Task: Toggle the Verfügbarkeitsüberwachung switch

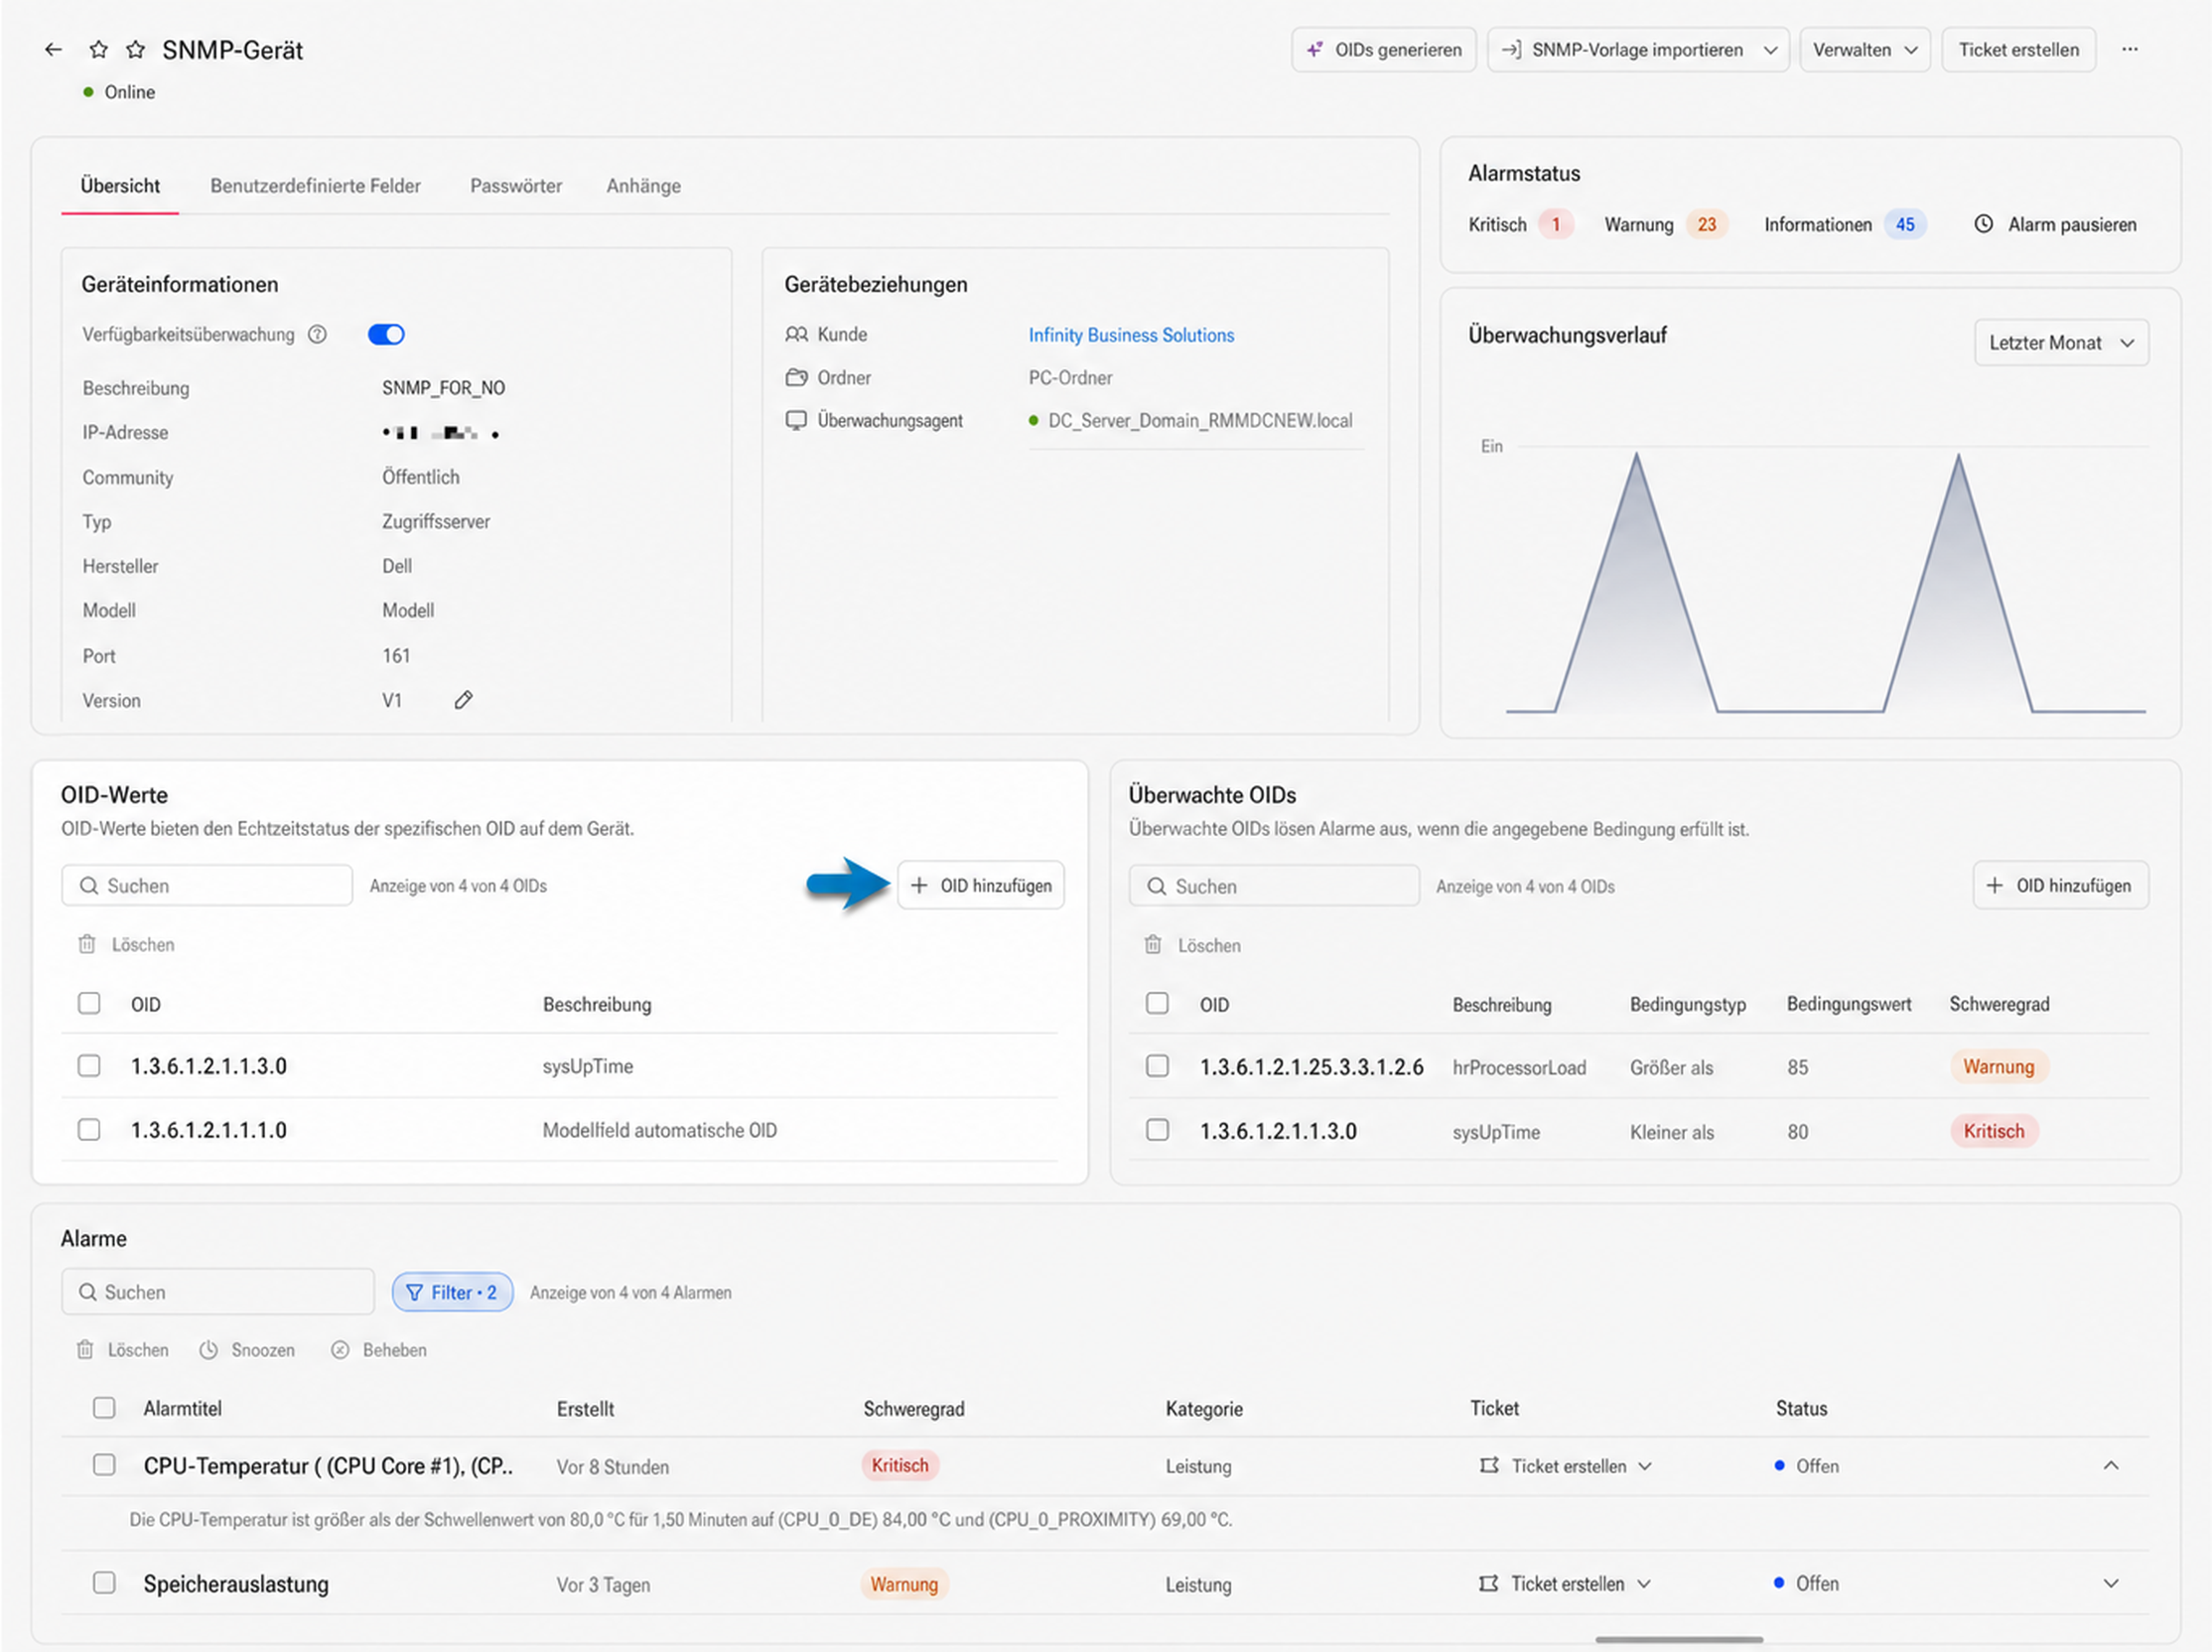Action: click(386, 334)
